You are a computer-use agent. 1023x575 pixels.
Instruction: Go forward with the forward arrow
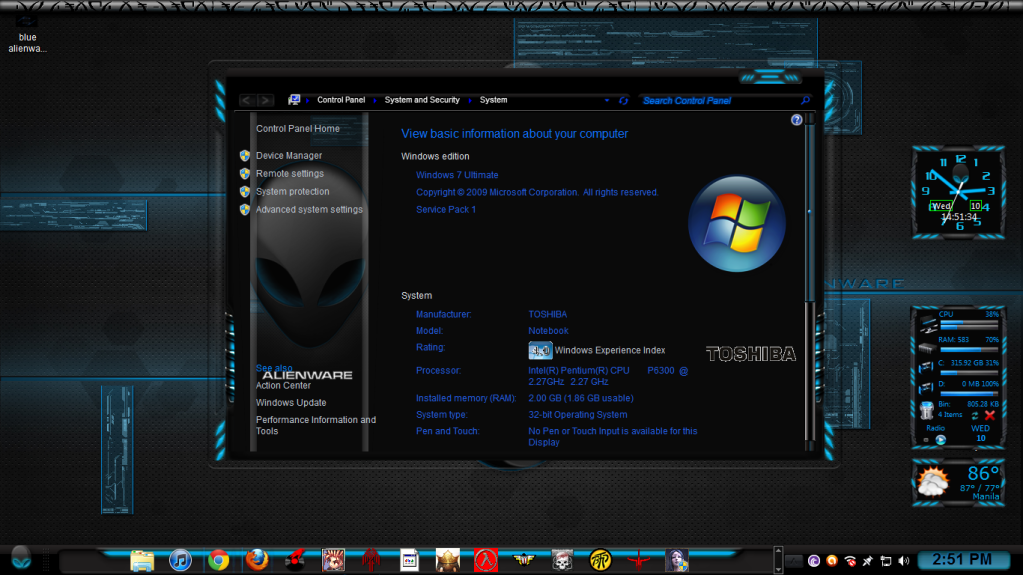[x=265, y=100]
